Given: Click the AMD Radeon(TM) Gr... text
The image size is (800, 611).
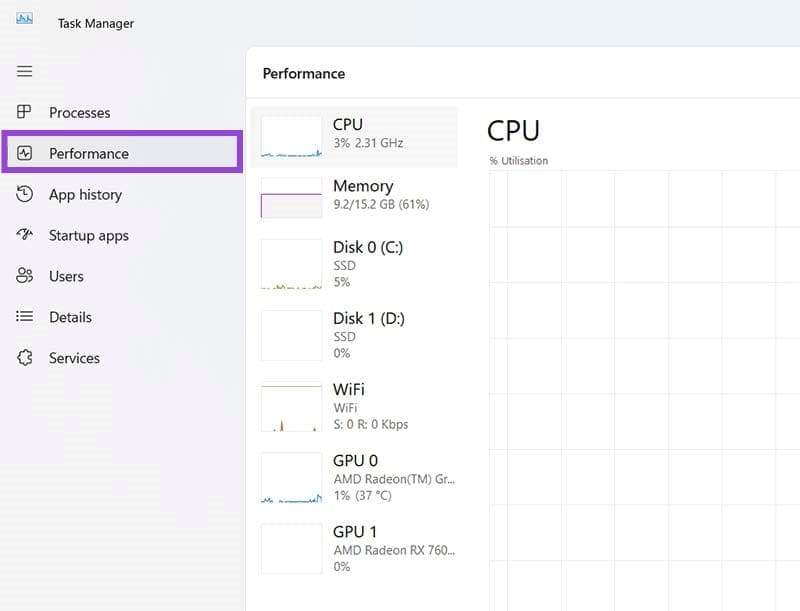Looking at the screenshot, I should [x=394, y=479].
